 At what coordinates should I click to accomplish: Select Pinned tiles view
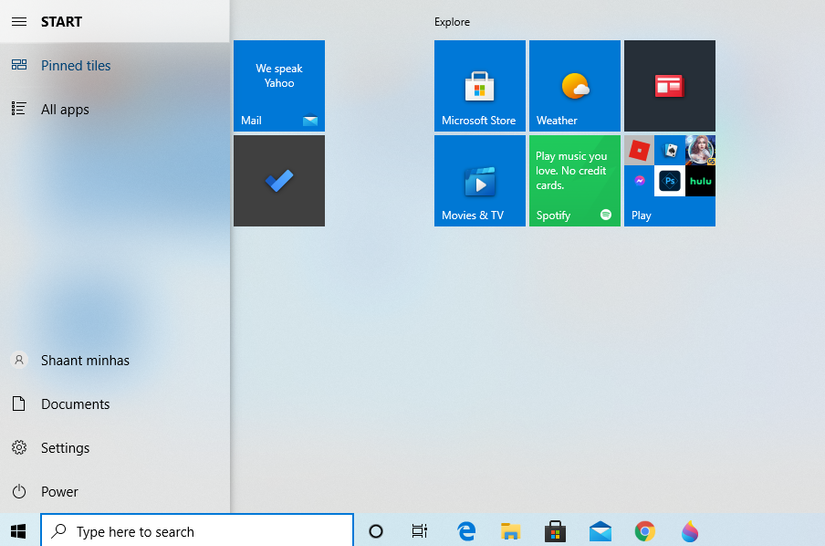[115, 65]
